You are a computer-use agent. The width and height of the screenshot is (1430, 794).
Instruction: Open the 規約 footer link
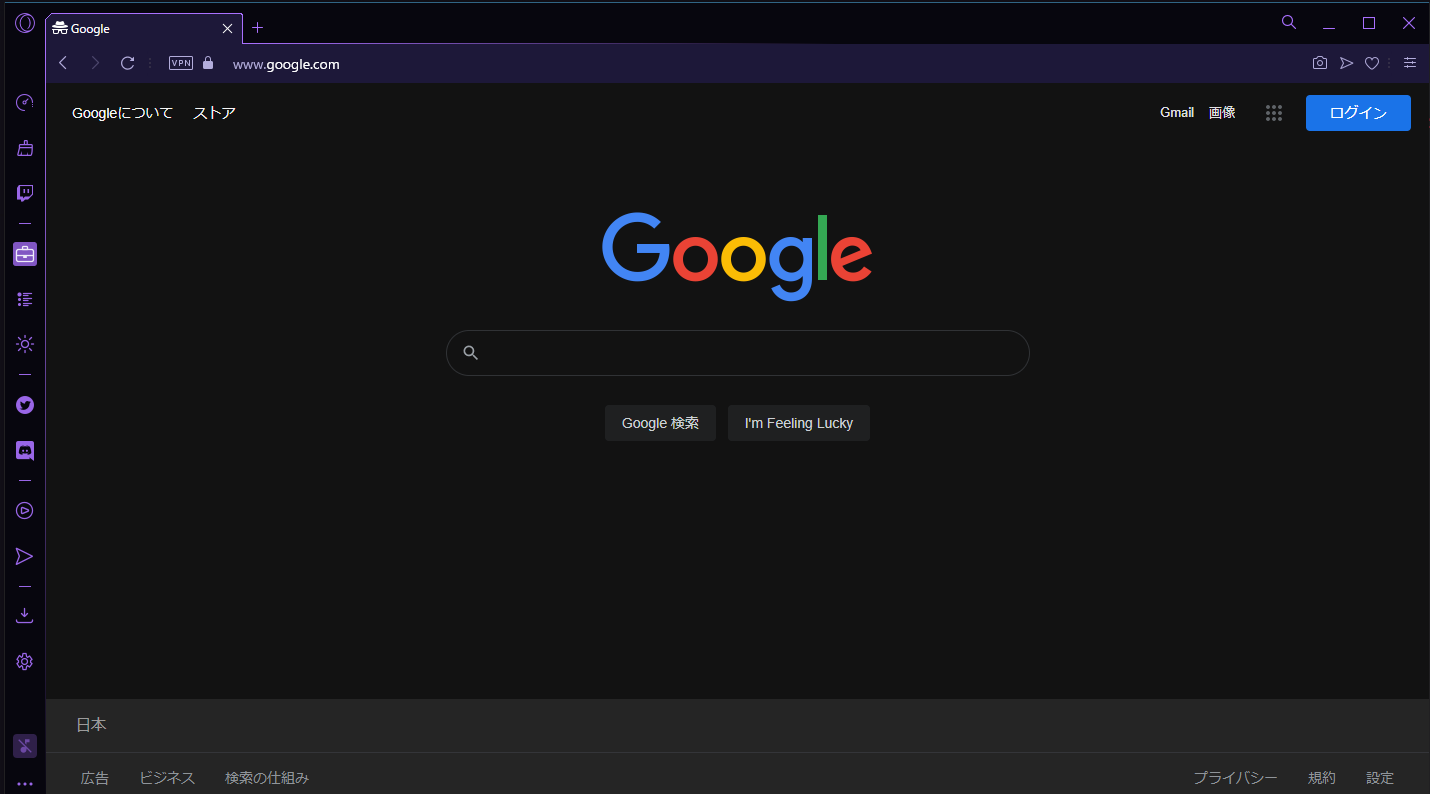pyautogui.click(x=1322, y=778)
